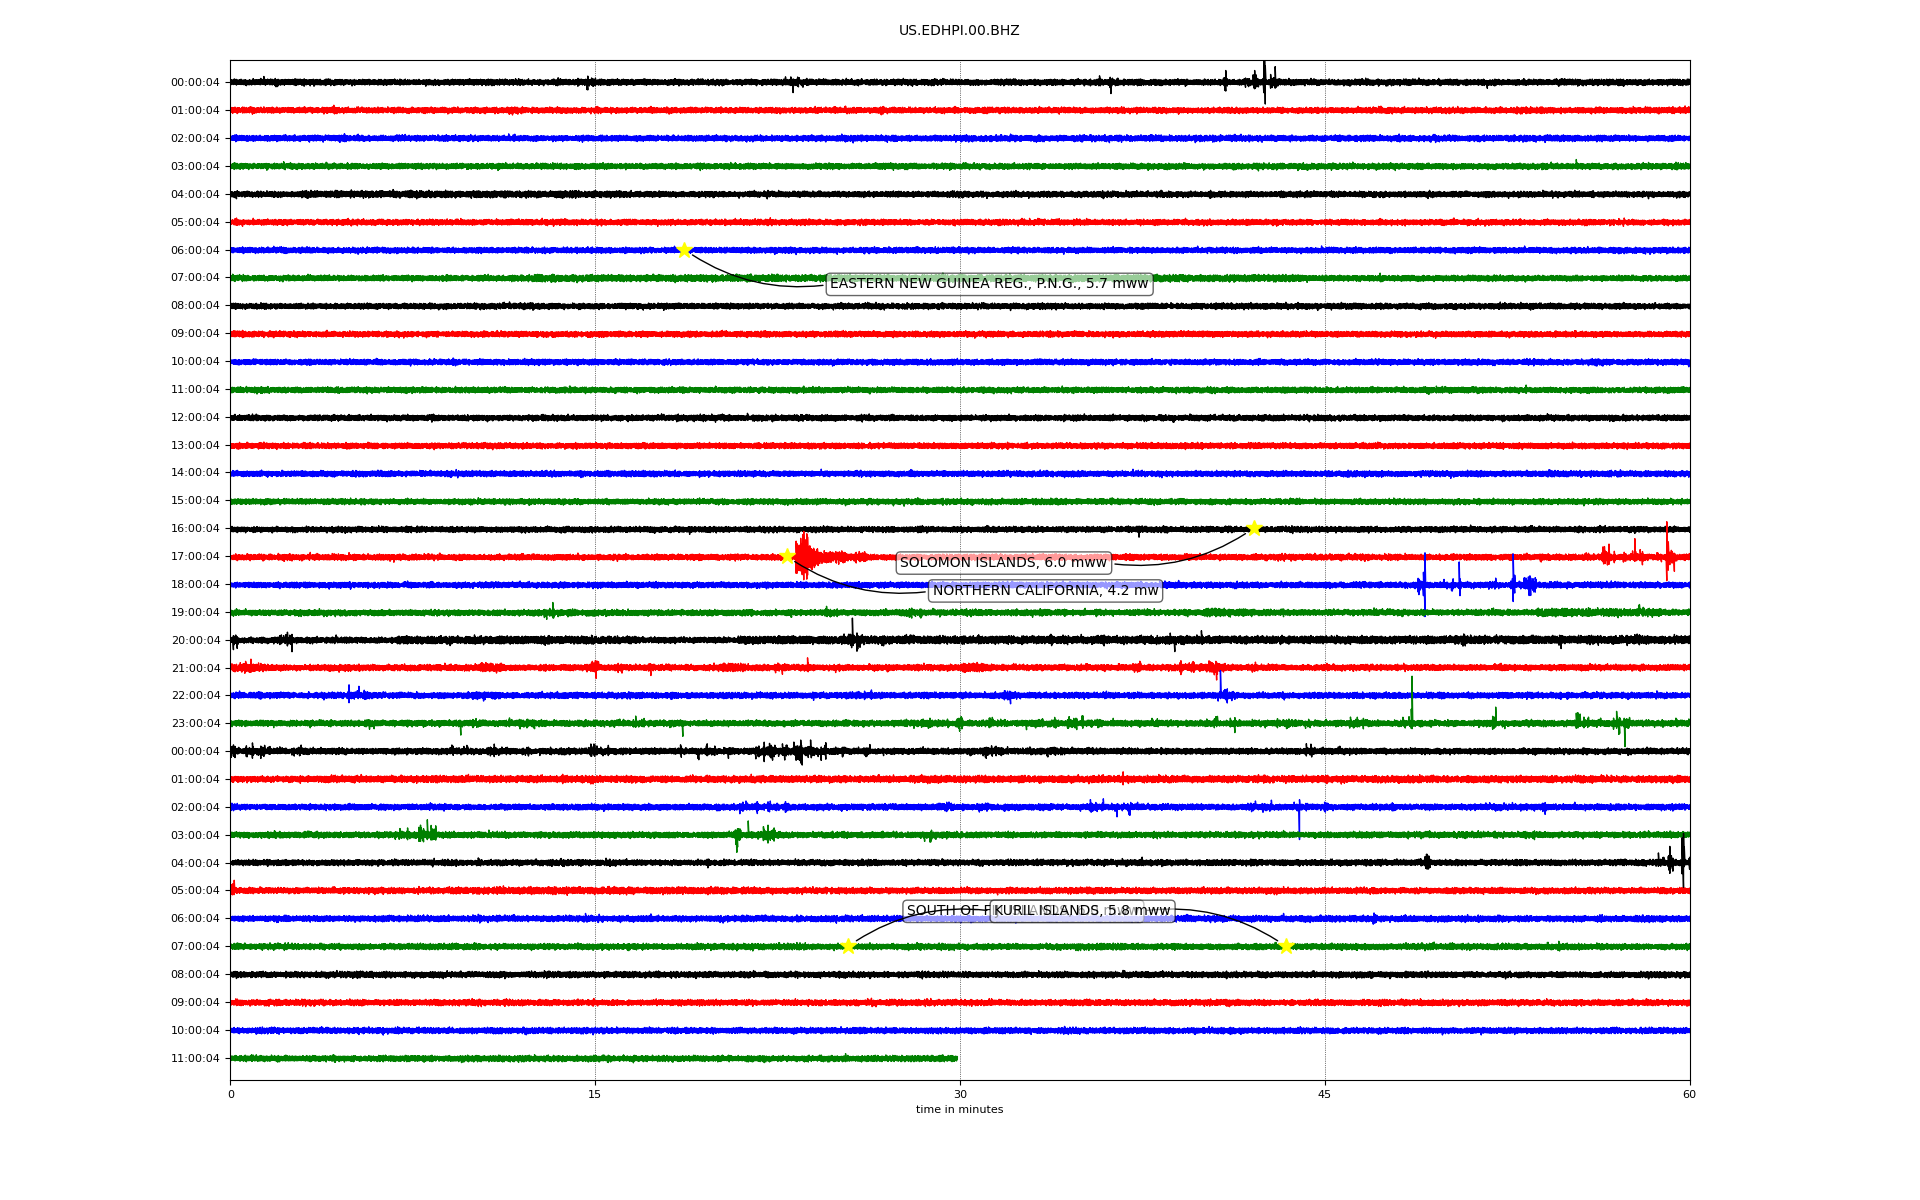The height and width of the screenshot is (1200, 1920).
Task: Click the NORTHERN CALIFORNIA, 4.2 mw label
Action: [x=1045, y=591]
